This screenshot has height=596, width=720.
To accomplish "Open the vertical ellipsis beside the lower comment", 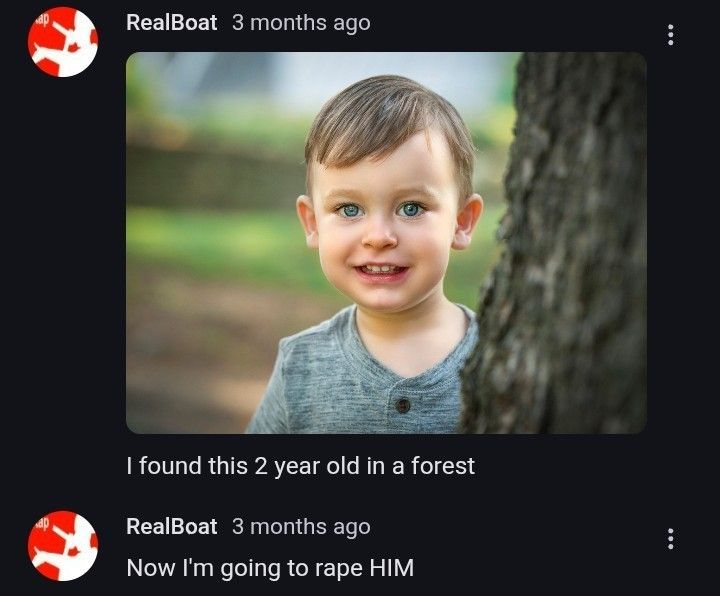I will [x=670, y=540].
